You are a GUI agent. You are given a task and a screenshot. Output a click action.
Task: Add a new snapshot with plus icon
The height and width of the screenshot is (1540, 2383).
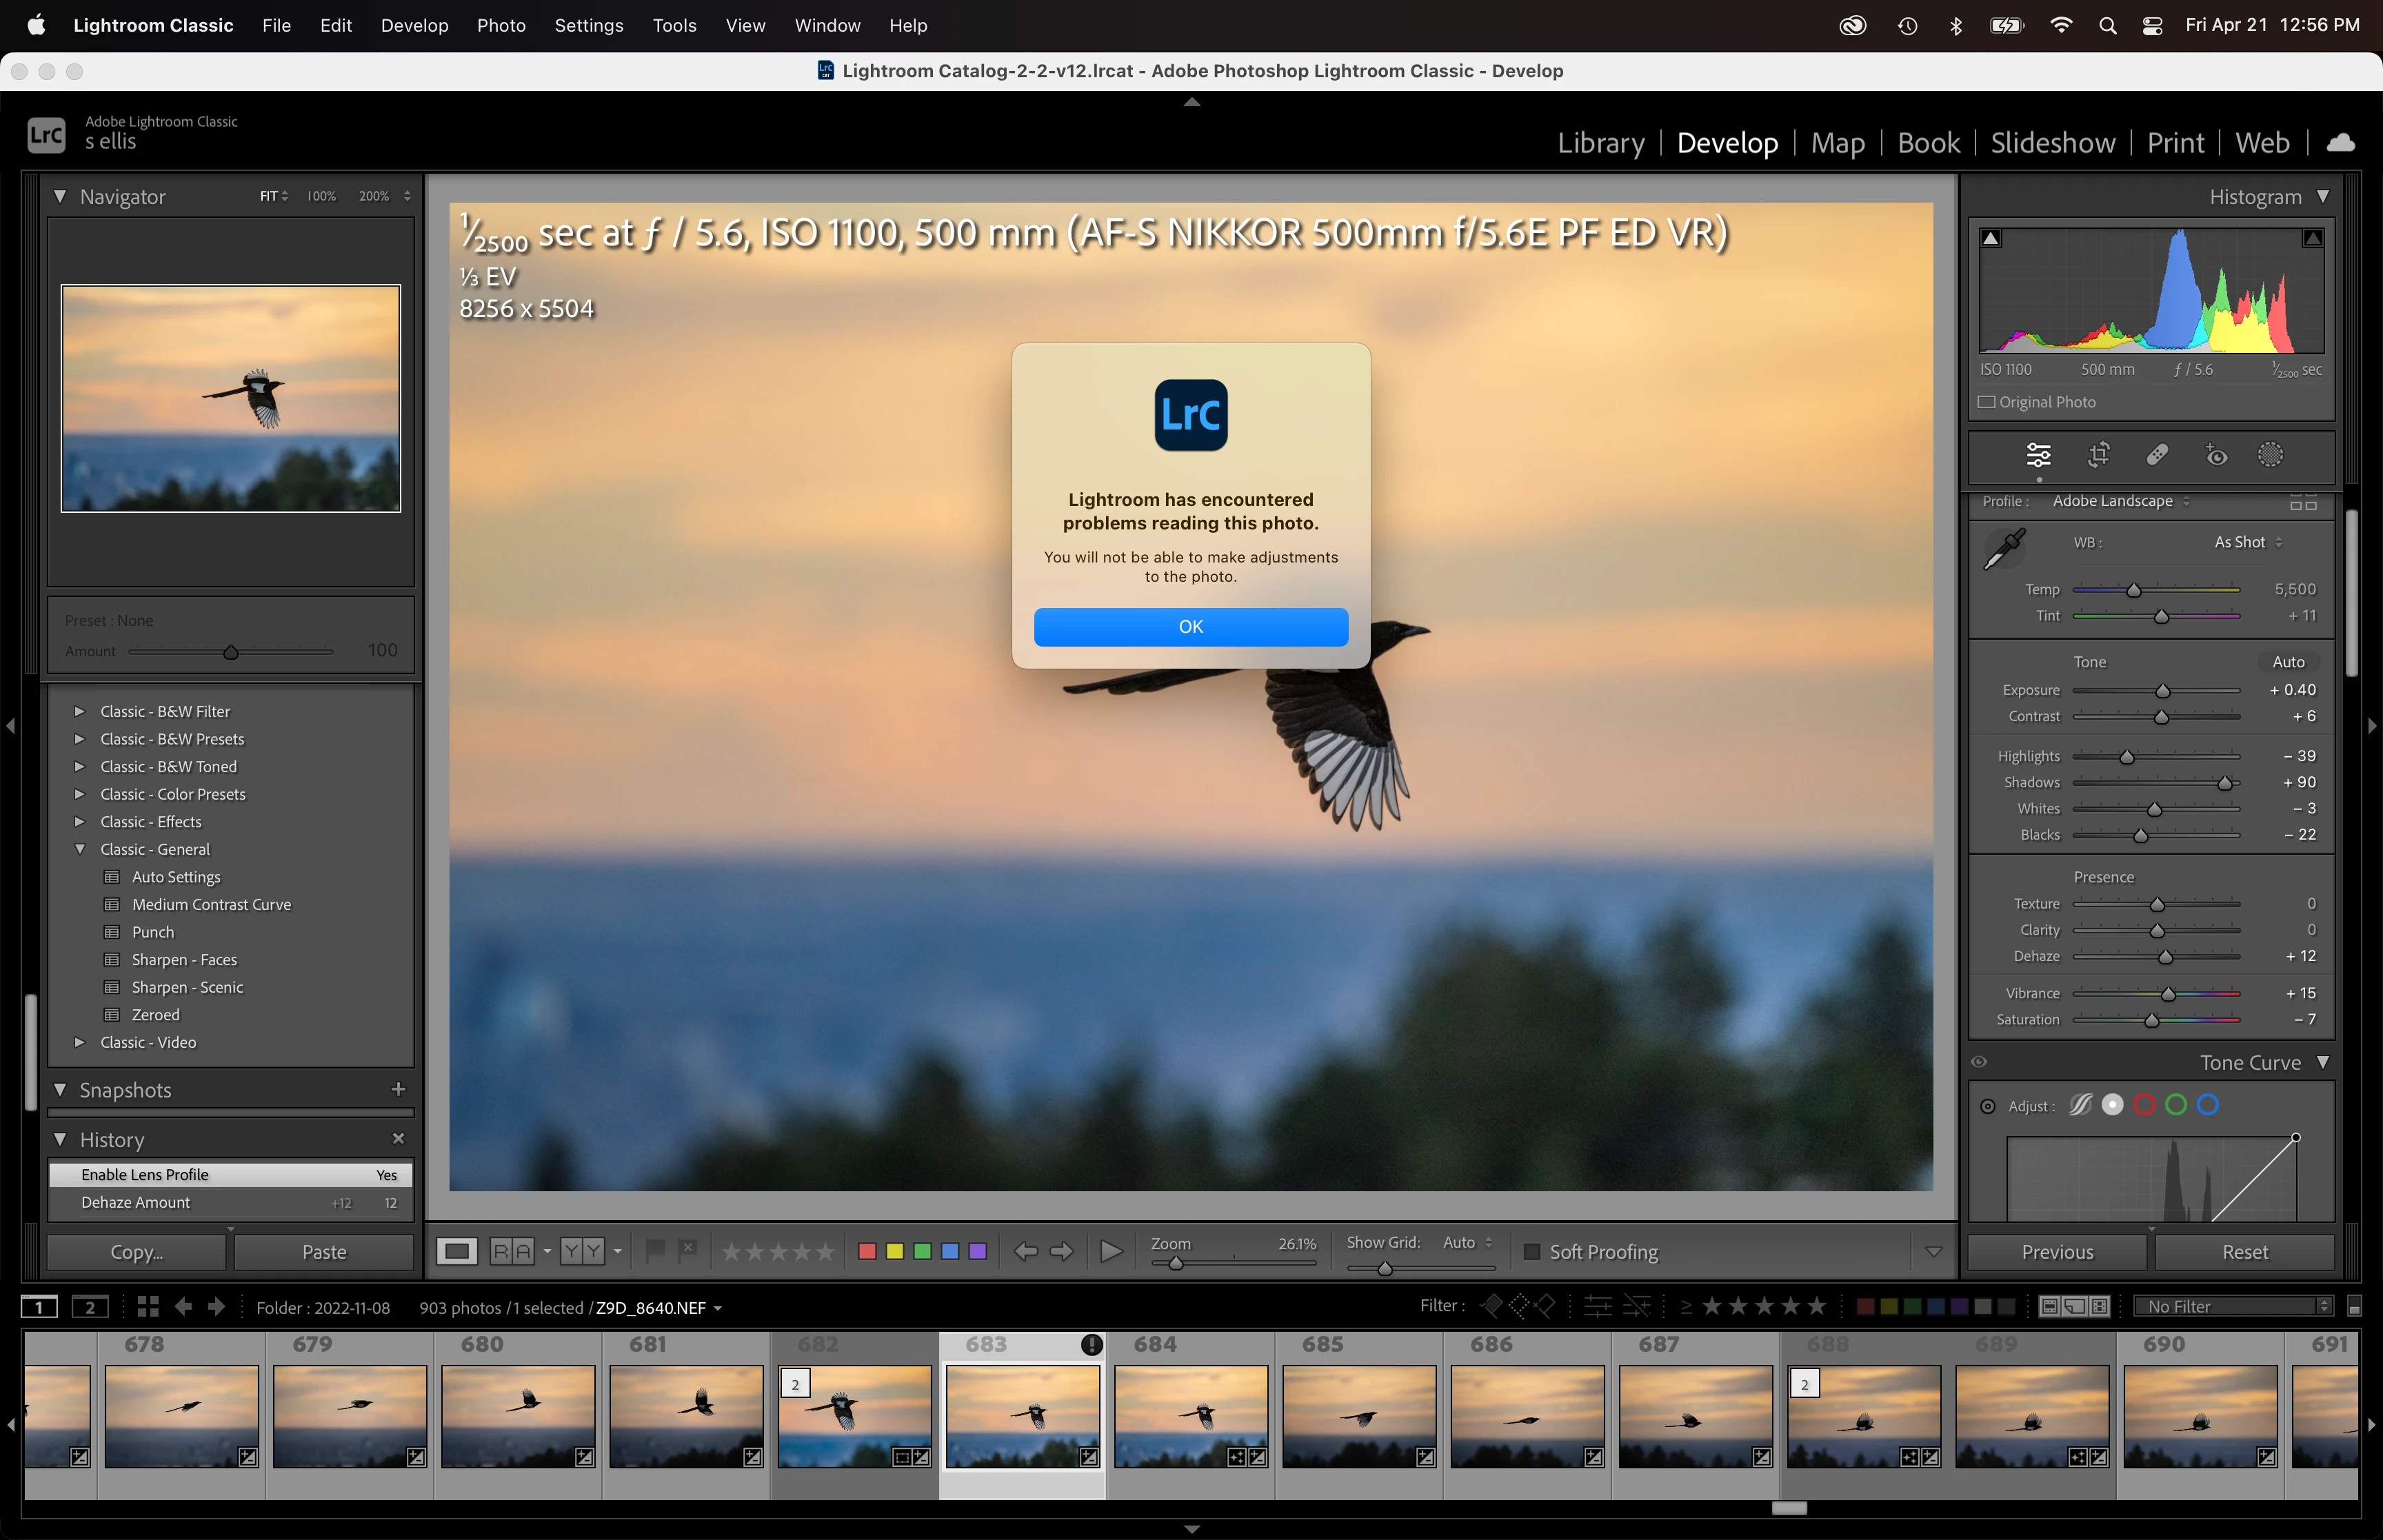398,1089
